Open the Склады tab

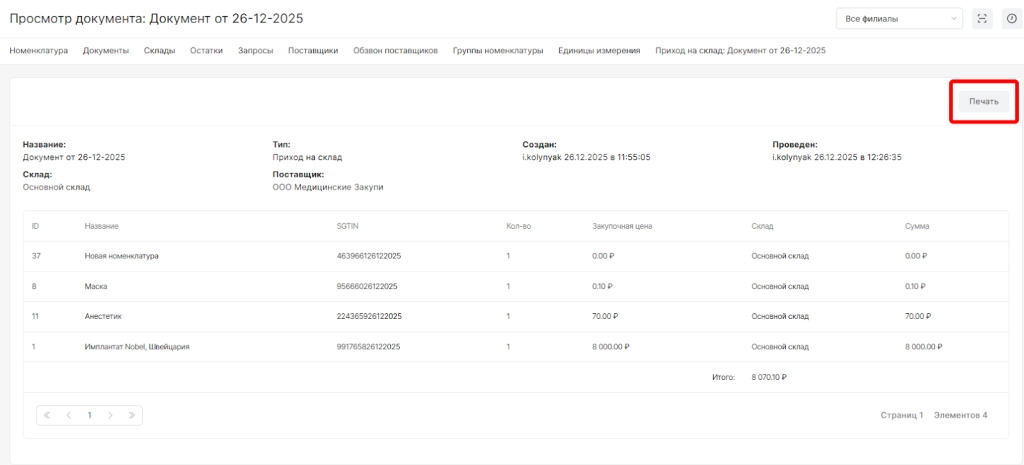[x=159, y=50]
